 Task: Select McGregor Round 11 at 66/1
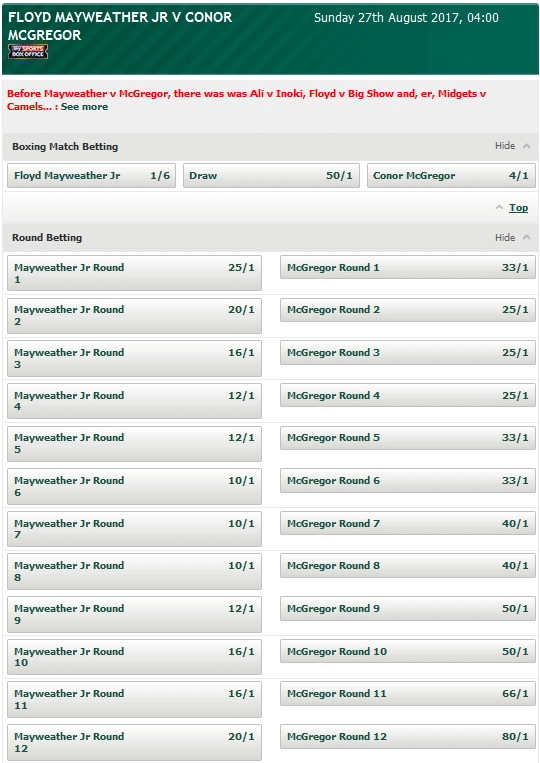click(408, 693)
